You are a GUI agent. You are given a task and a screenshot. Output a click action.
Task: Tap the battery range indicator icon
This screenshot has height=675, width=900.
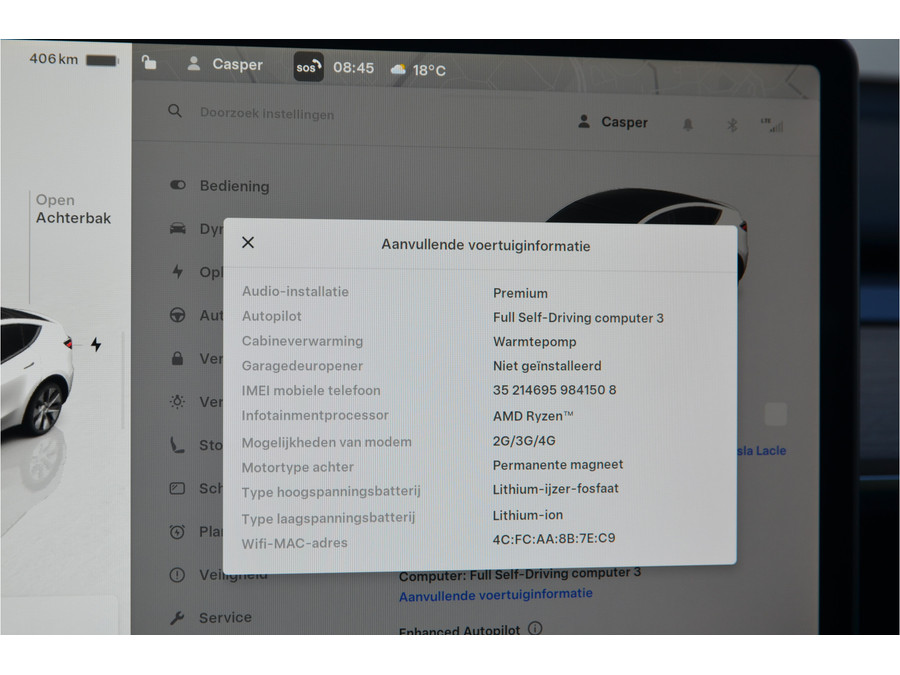(102, 60)
